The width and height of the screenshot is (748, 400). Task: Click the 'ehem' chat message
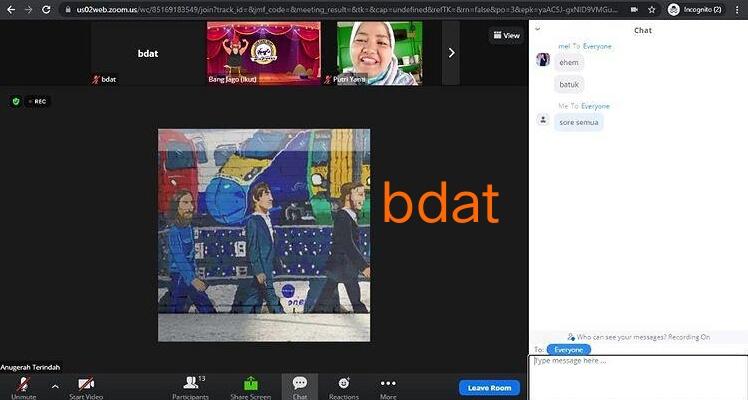point(569,62)
